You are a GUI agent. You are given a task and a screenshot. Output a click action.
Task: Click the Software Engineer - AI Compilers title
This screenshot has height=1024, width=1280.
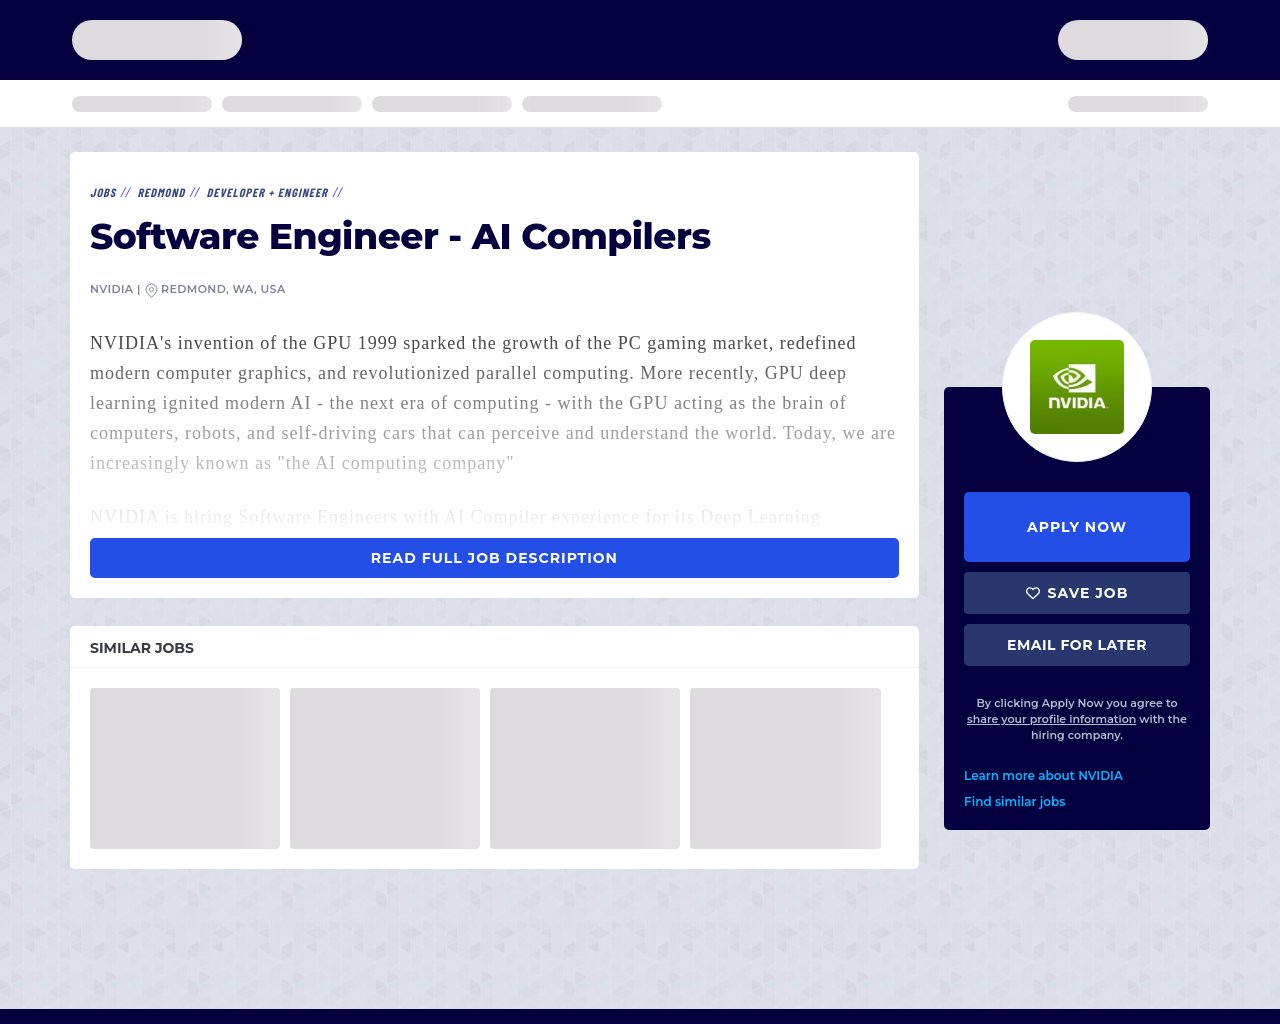(x=400, y=237)
